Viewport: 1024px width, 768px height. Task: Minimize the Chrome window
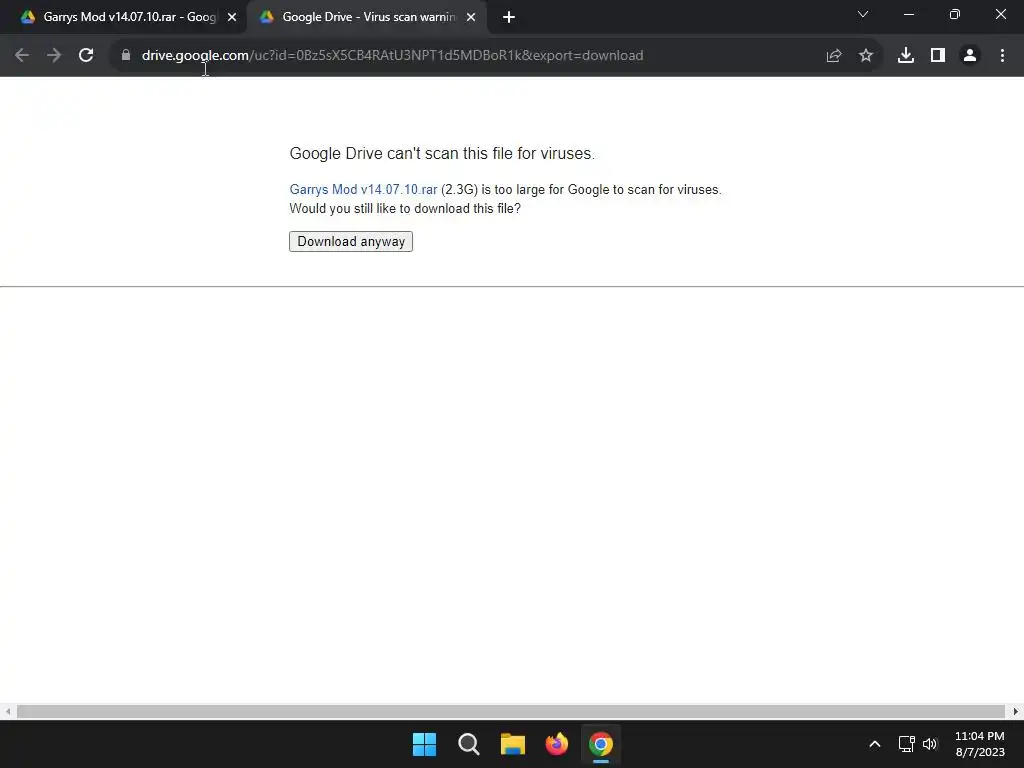coord(908,14)
